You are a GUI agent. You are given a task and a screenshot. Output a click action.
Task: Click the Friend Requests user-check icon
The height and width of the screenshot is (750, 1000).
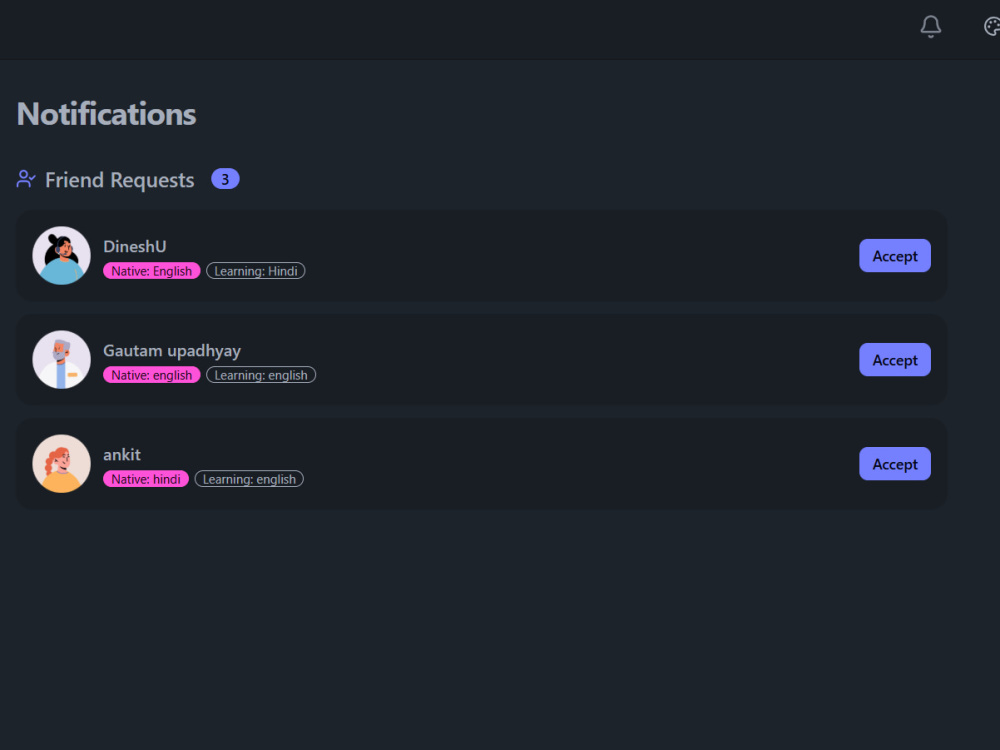pos(26,179)
